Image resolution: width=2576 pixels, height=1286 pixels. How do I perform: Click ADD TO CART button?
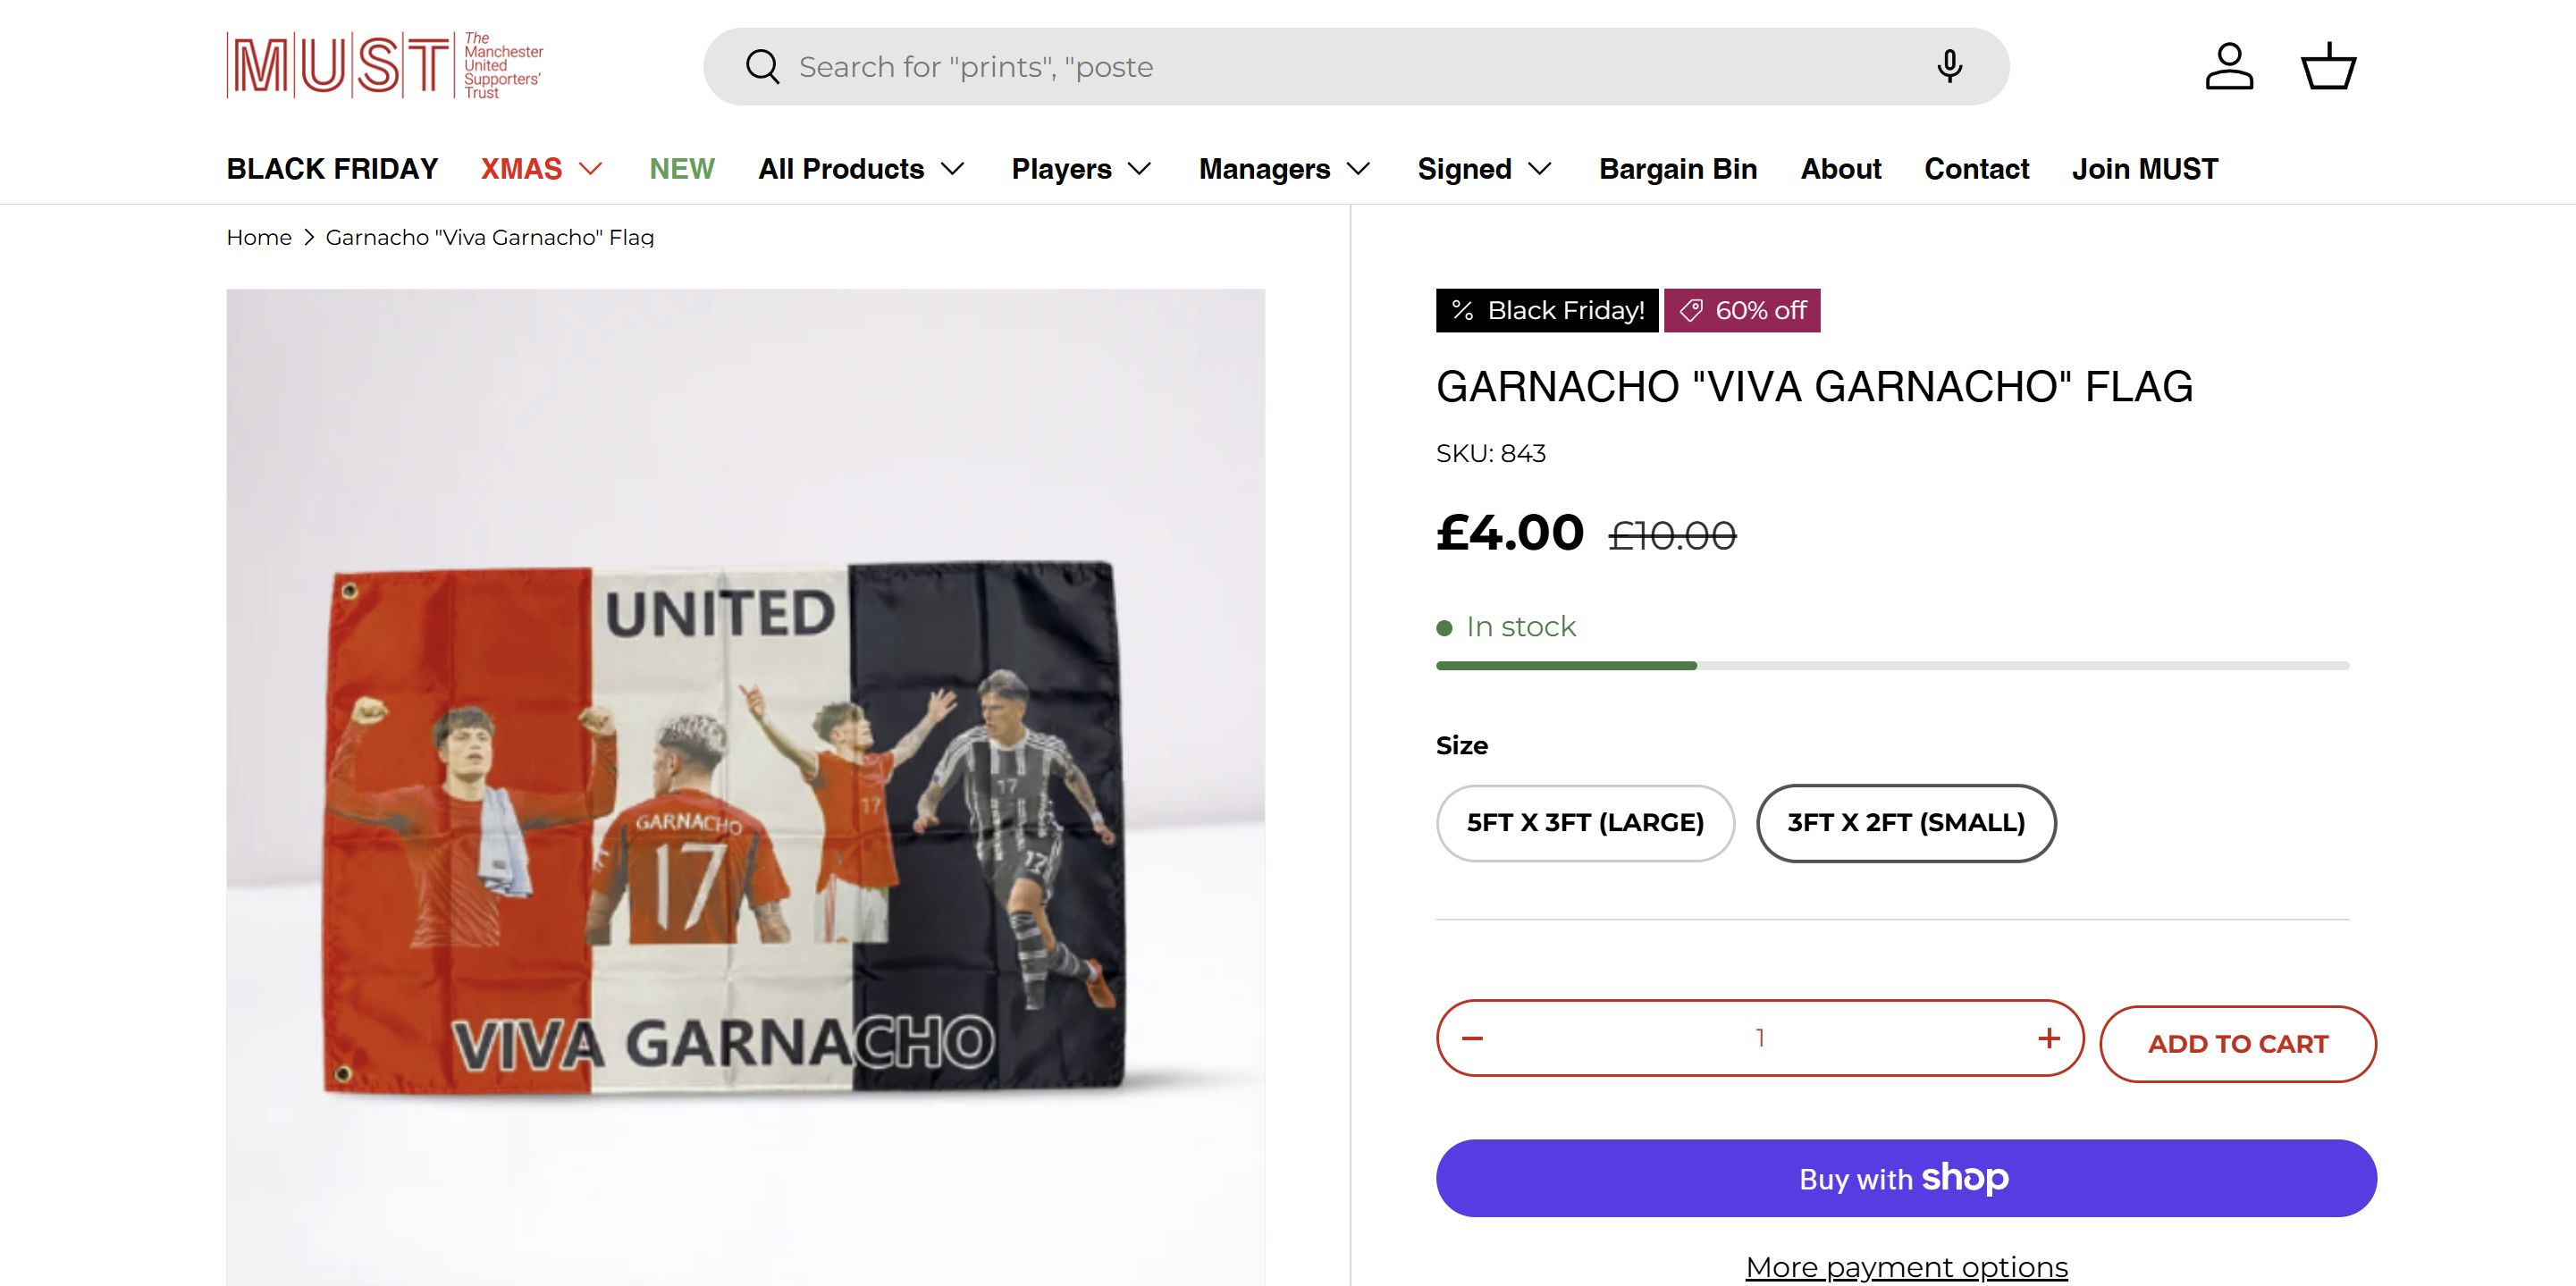[2238, 1044]
